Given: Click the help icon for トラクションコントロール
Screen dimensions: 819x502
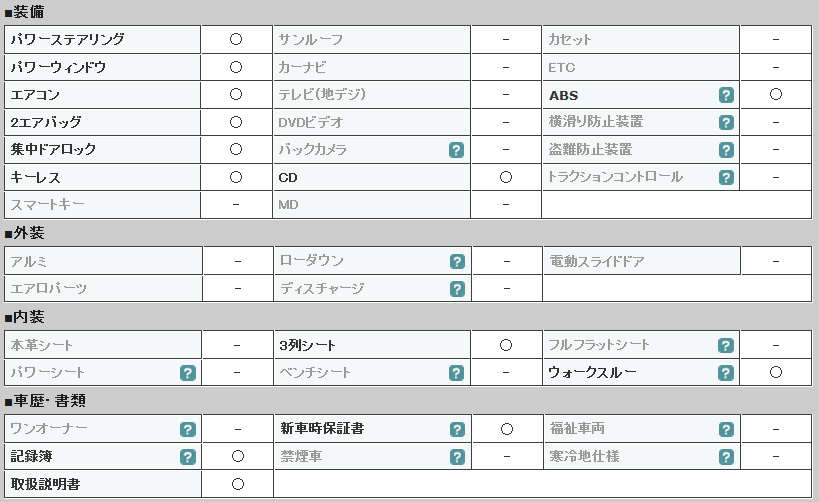Looking at the screenshot, I should [726, 178].
